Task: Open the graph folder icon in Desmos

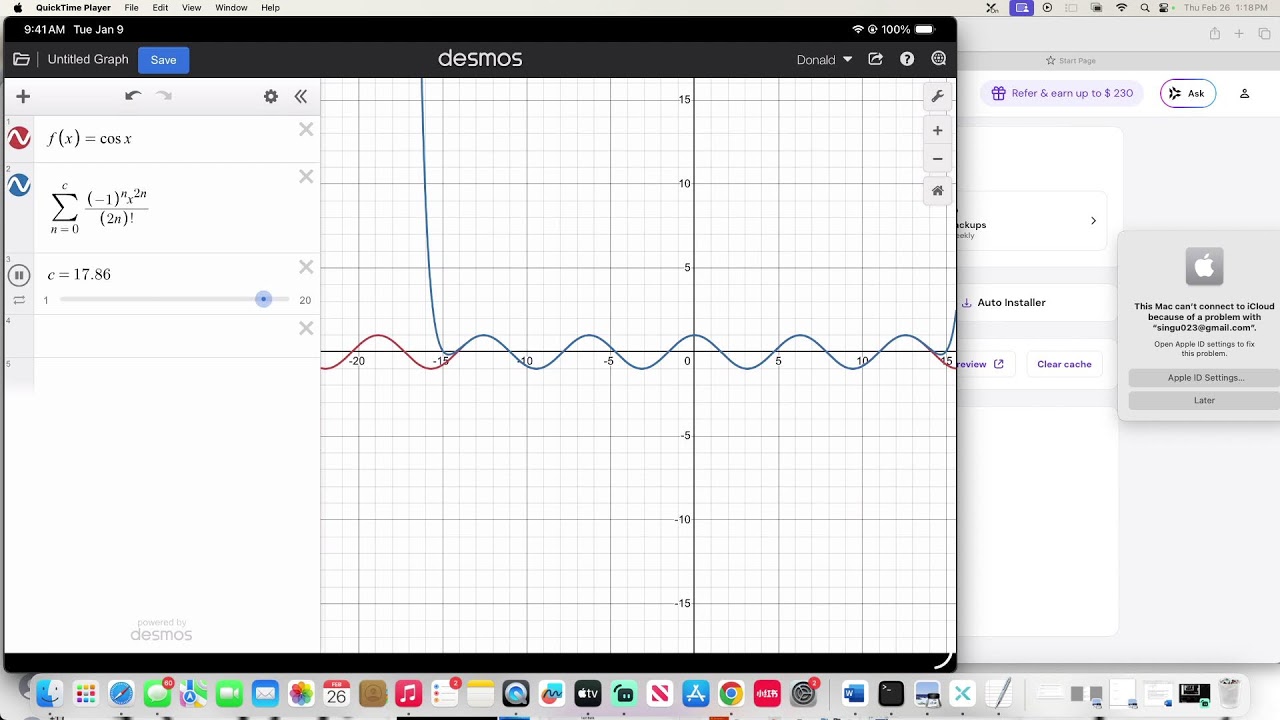Action: (21, 60)
